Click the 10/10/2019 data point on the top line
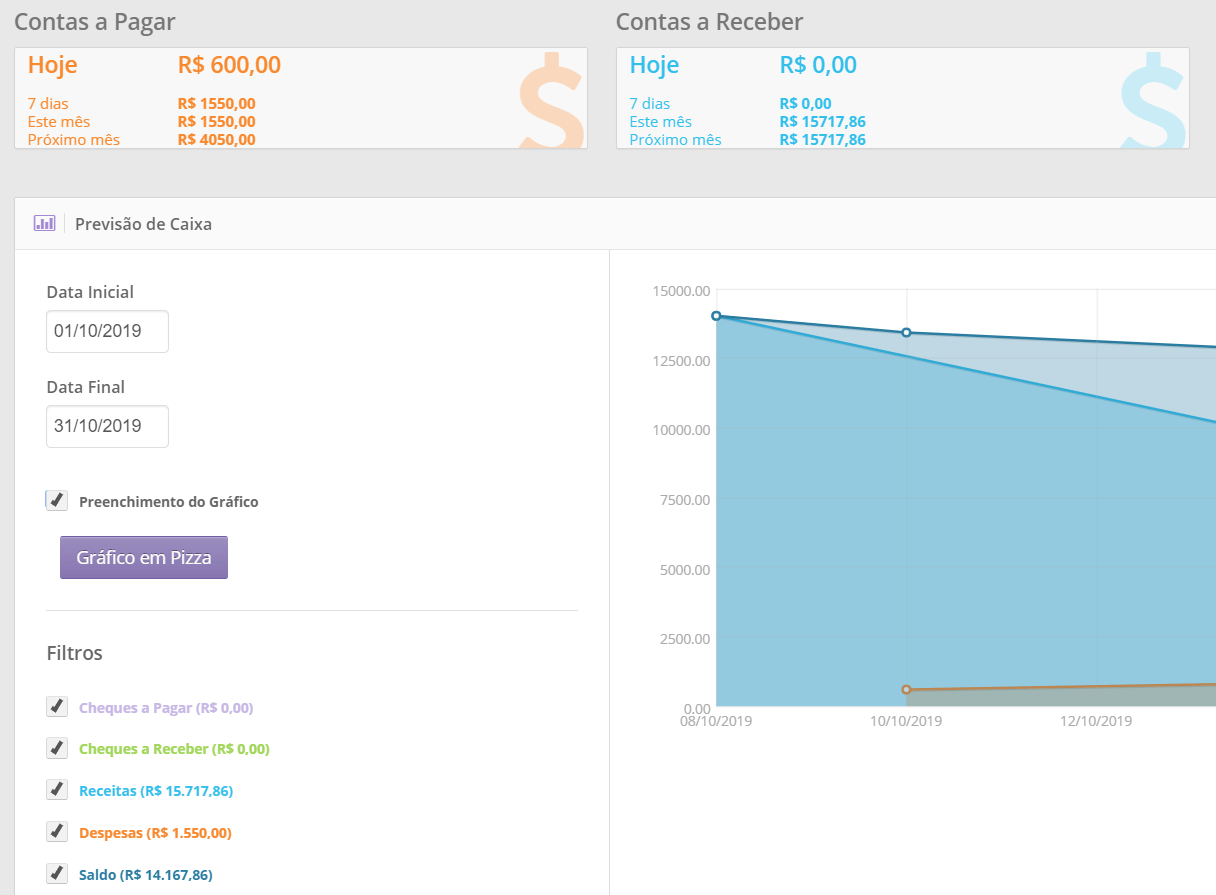 pyautogui.click(x=906, y=333)
